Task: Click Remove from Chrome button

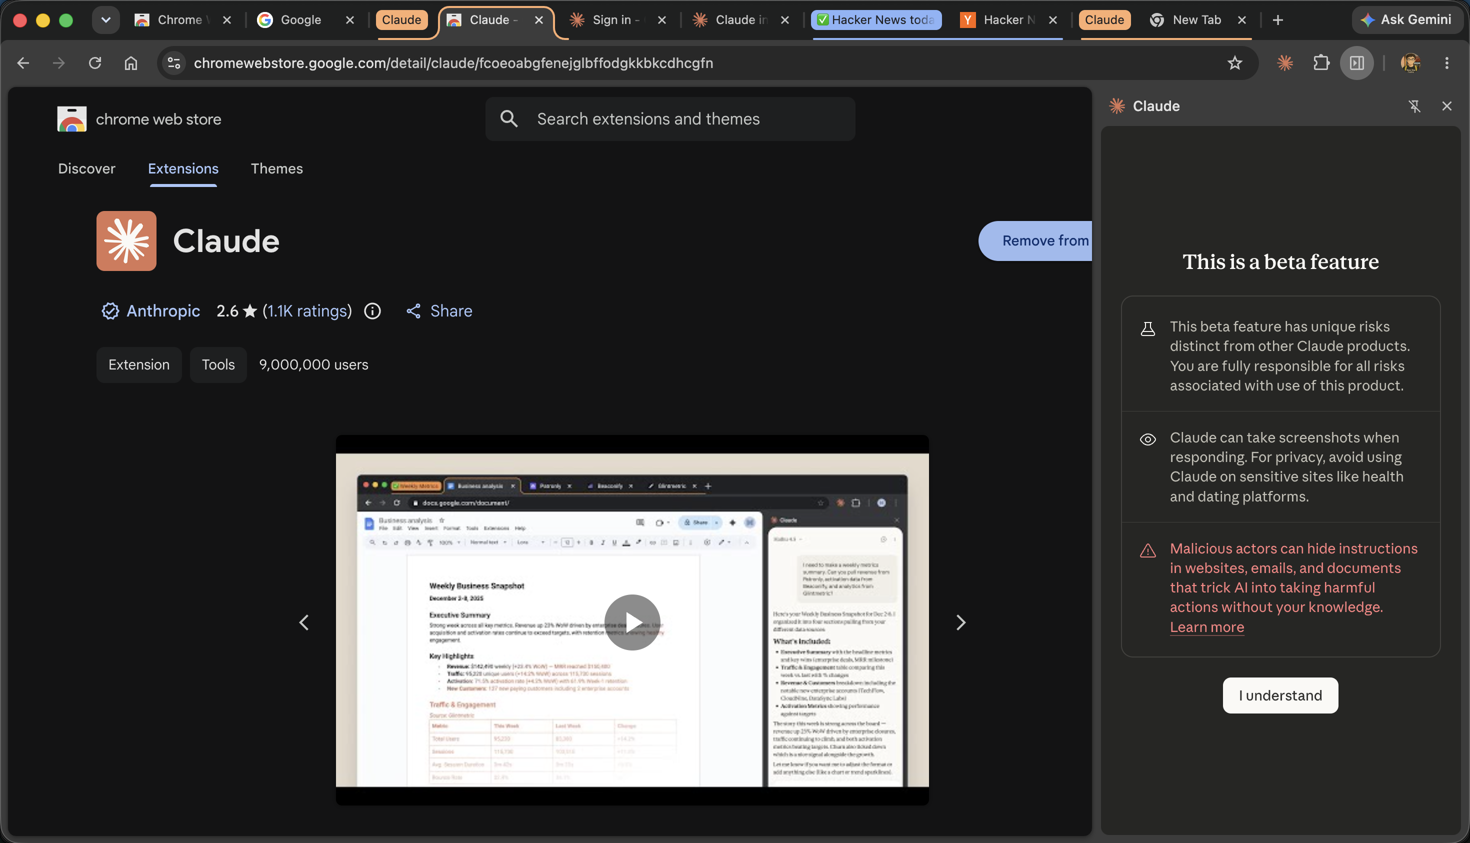Action: (x=1036, y=241)
